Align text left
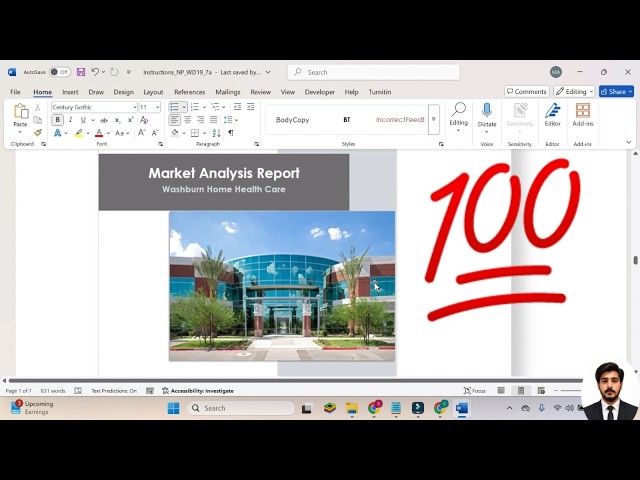Image resolution: width=640 pixels, height=480 pixels. coord(175,120)
